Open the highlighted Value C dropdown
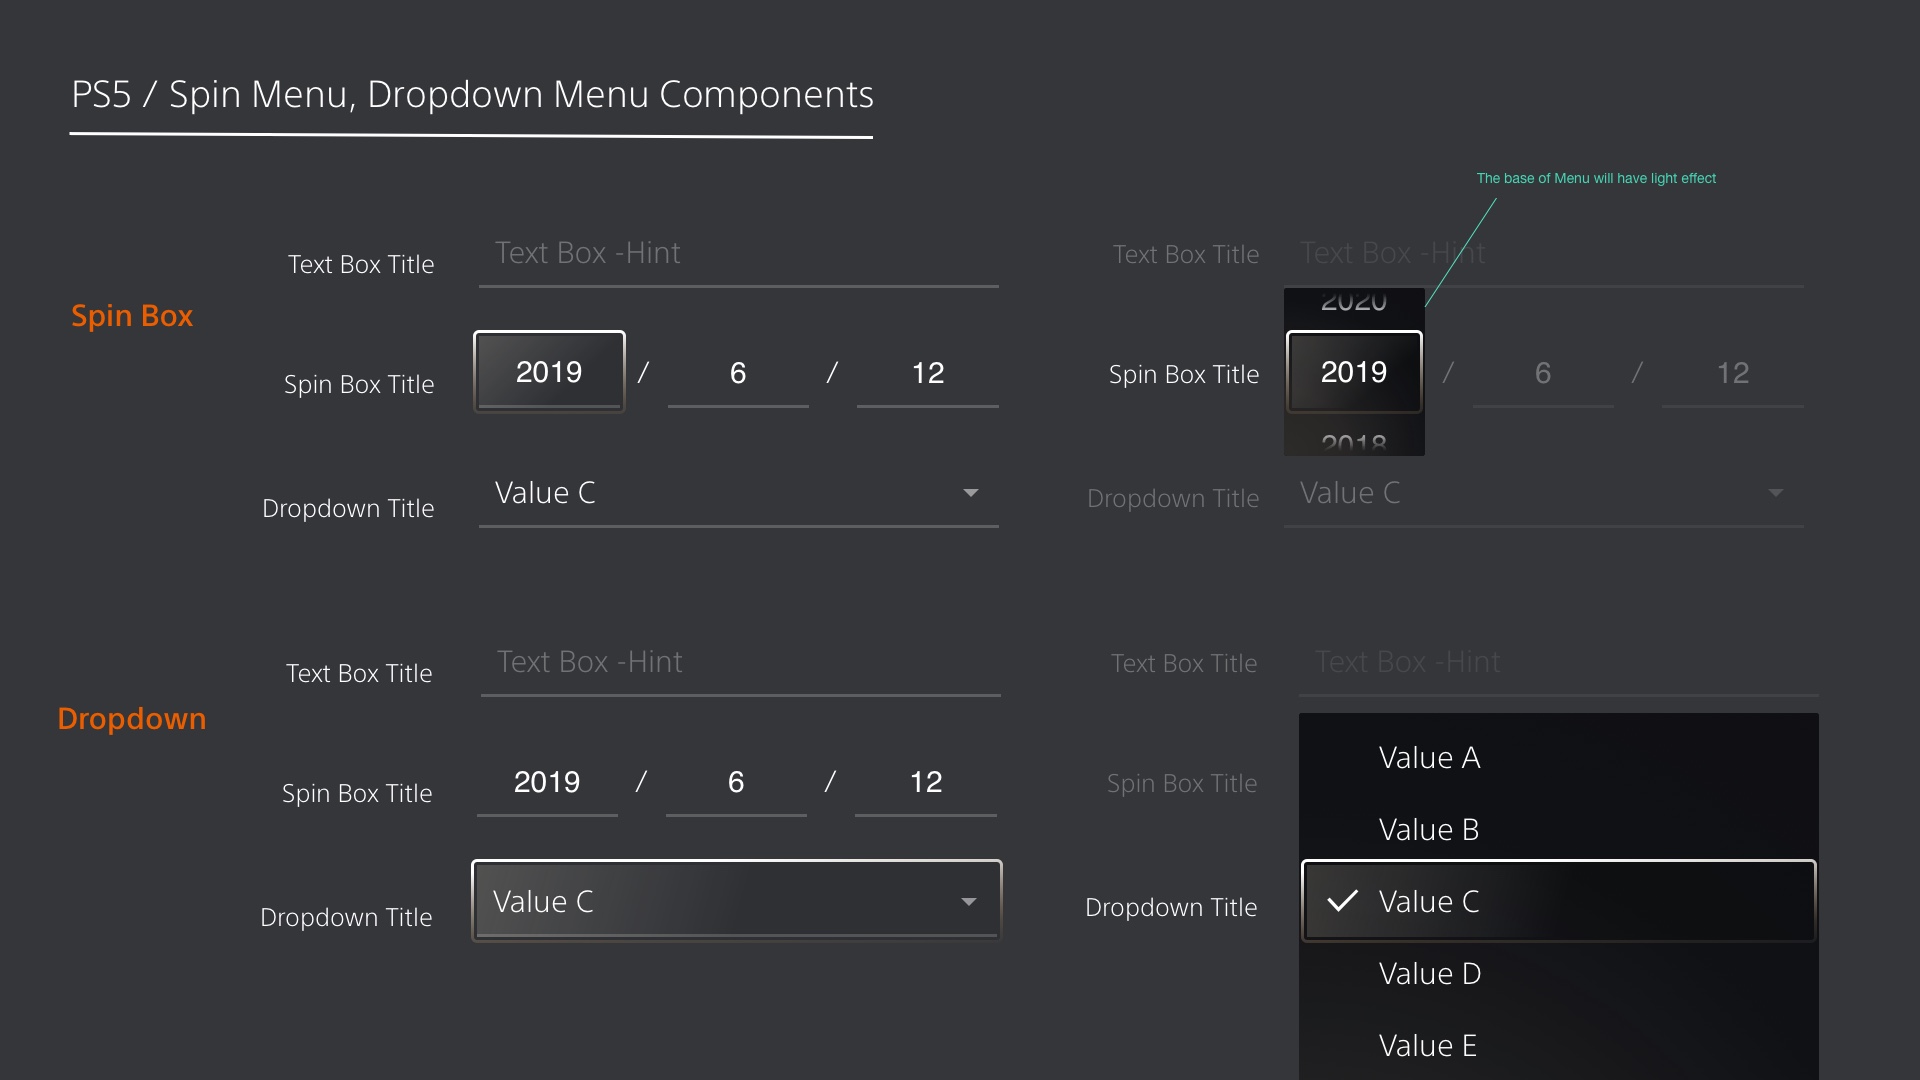The height and width of the screenshot is (1080, 1920). pyautogui.click(x=736, y=901)
